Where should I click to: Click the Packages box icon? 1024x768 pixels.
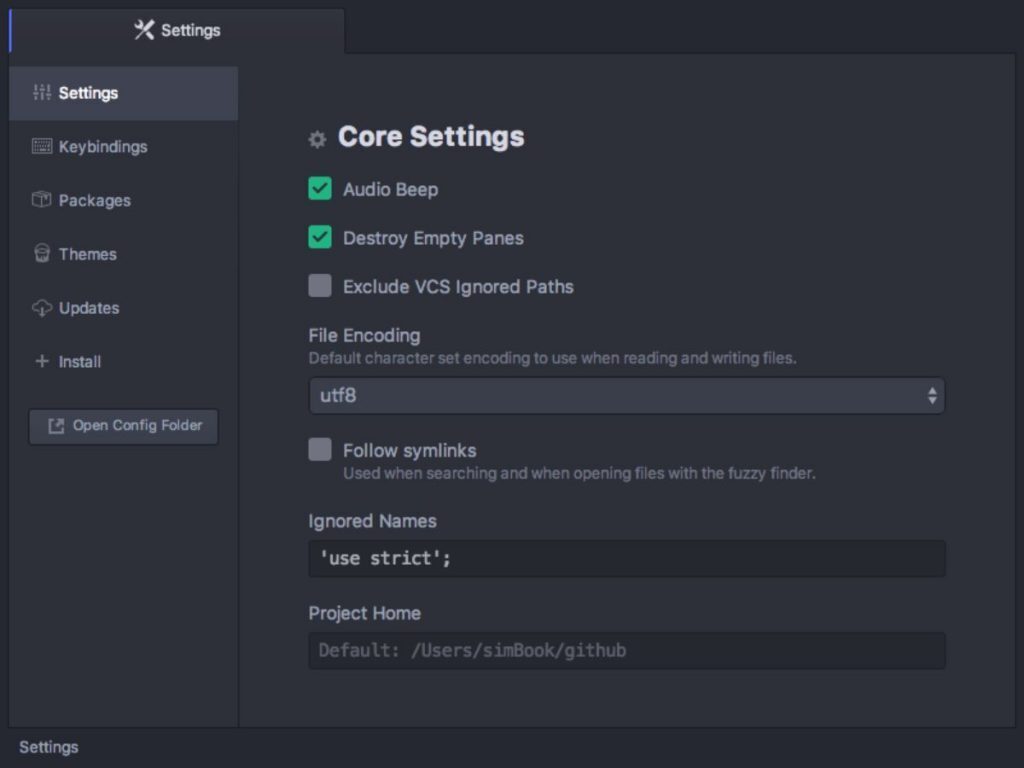(40, 200)
